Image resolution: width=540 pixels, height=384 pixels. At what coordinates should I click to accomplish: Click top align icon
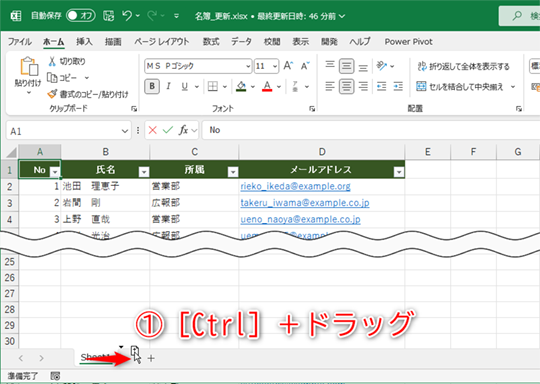click(330, 65)
